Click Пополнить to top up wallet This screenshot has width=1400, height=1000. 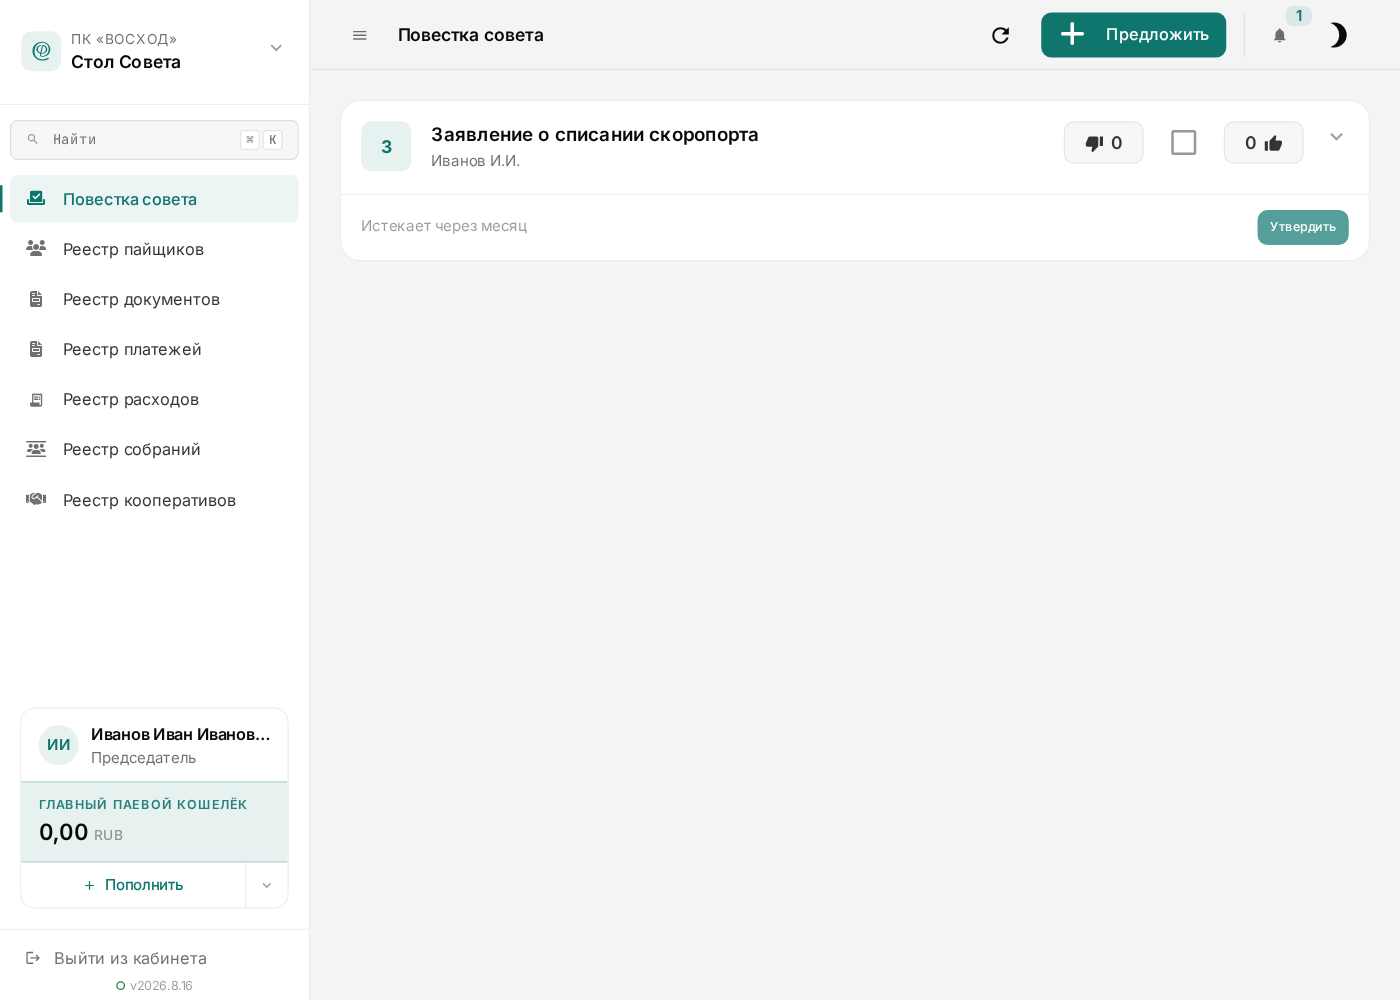point(134,885)
